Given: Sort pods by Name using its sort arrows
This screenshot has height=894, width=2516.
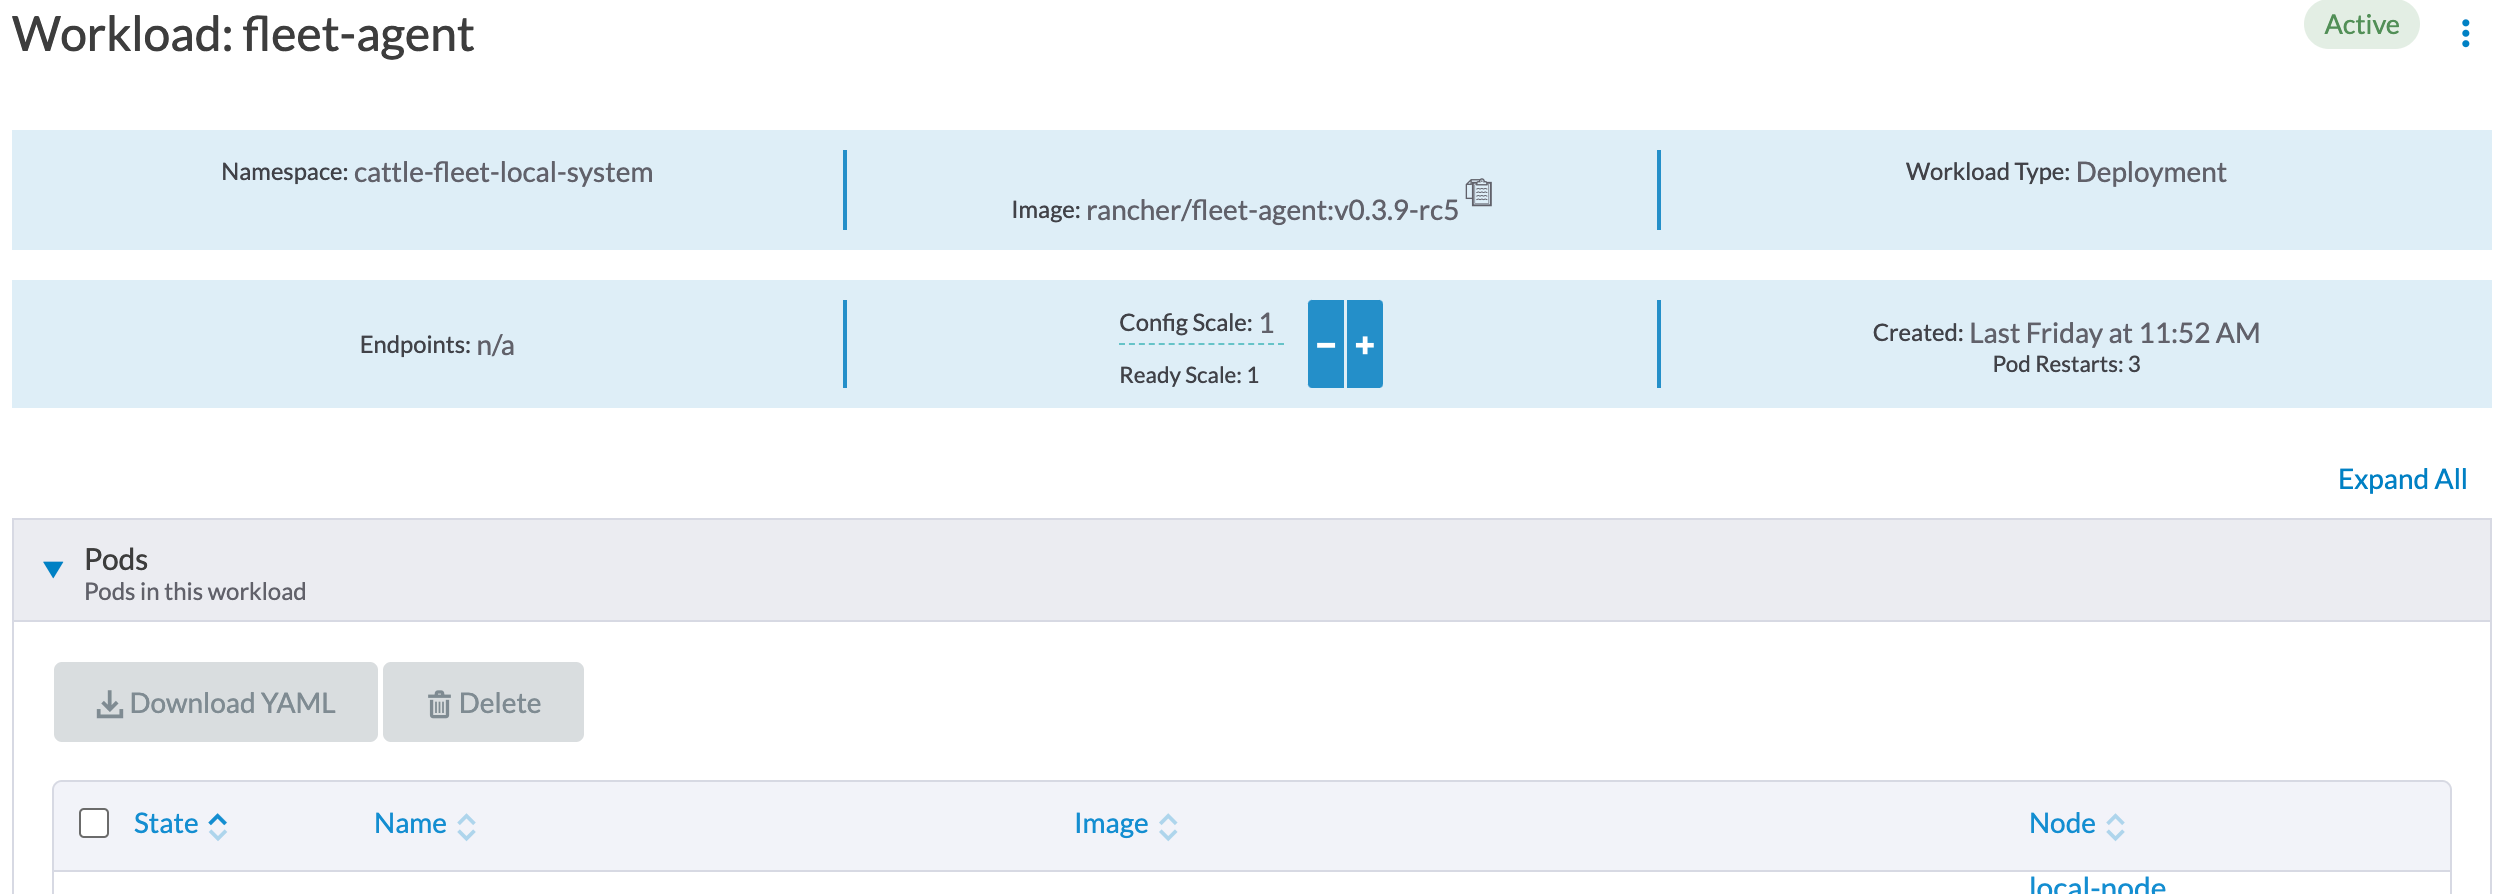Looking at the screenshot, I should 466,823.
